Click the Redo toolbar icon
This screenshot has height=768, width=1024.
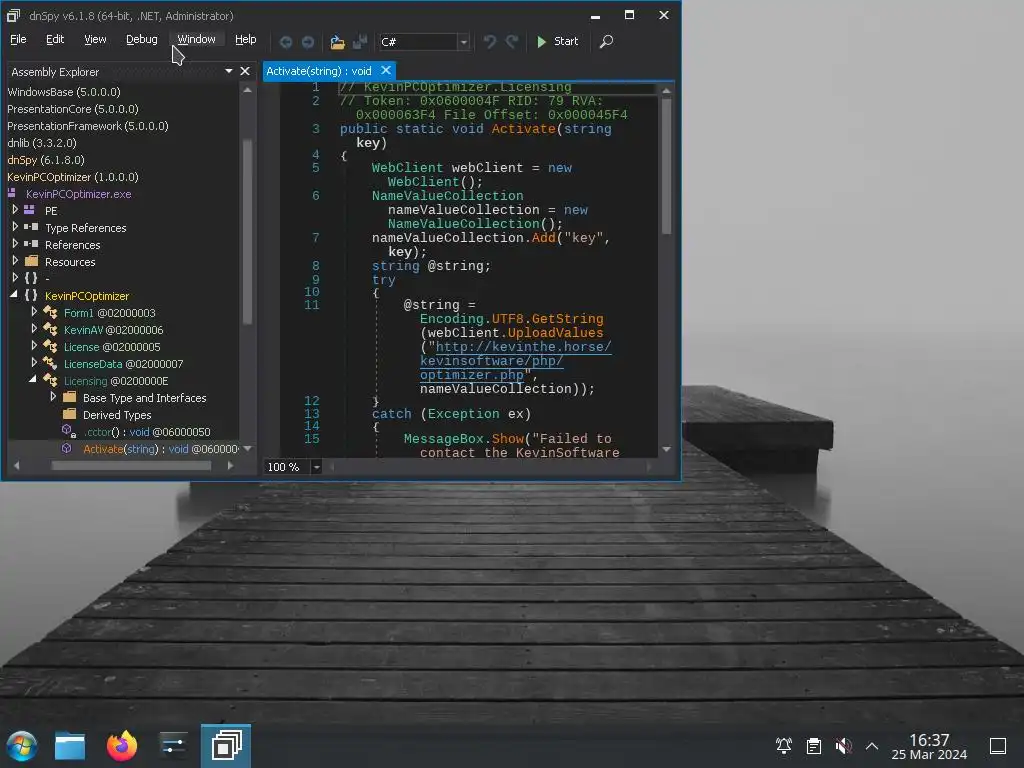click(512, 42)
